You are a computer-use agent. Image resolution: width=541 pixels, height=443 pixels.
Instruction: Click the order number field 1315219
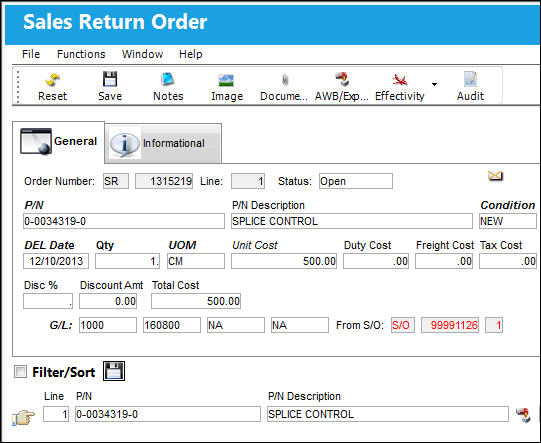click(x=164, y=181)
